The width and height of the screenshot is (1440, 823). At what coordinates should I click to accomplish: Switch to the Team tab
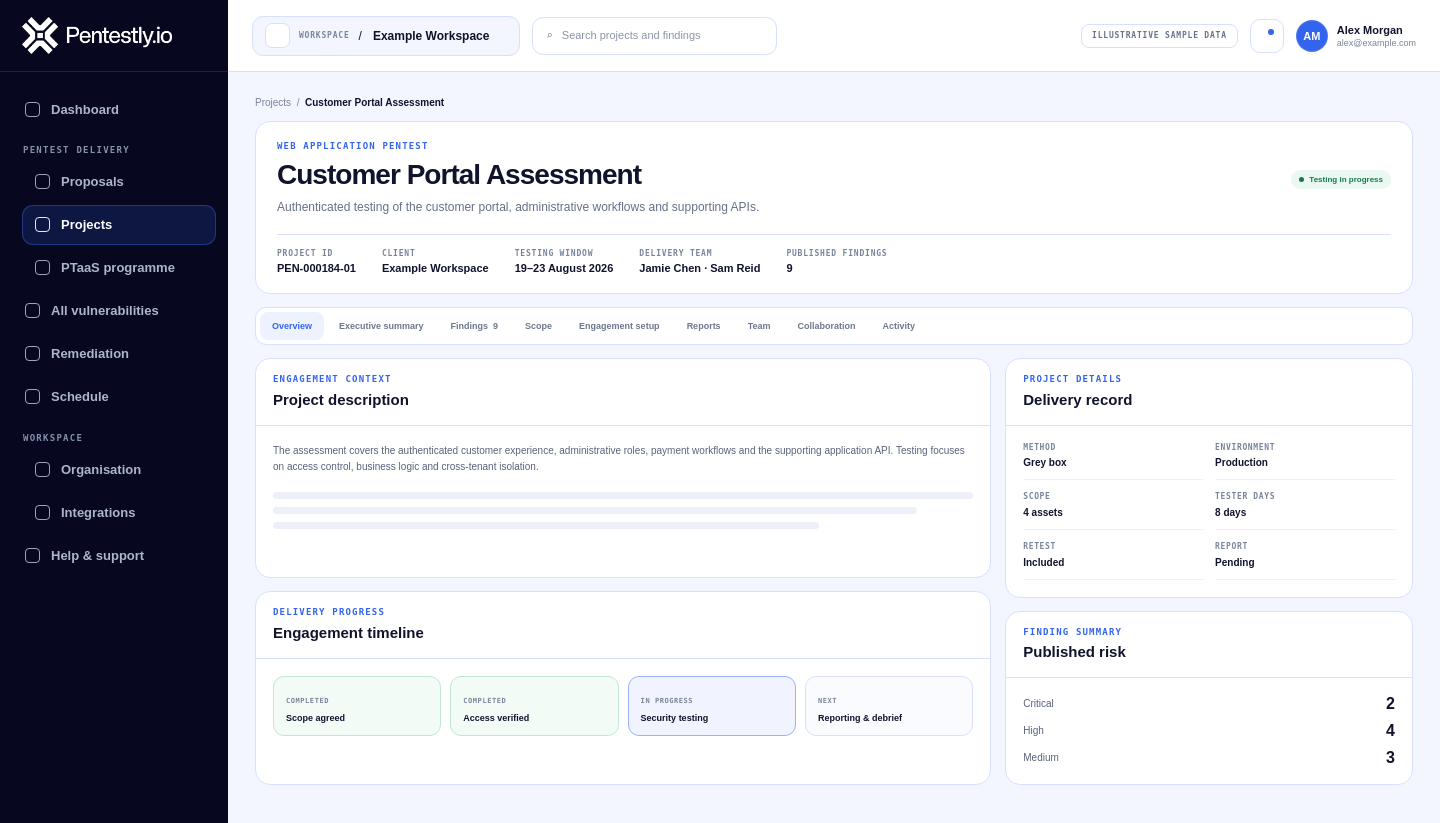pyautogui.click(x=759, y=326)
